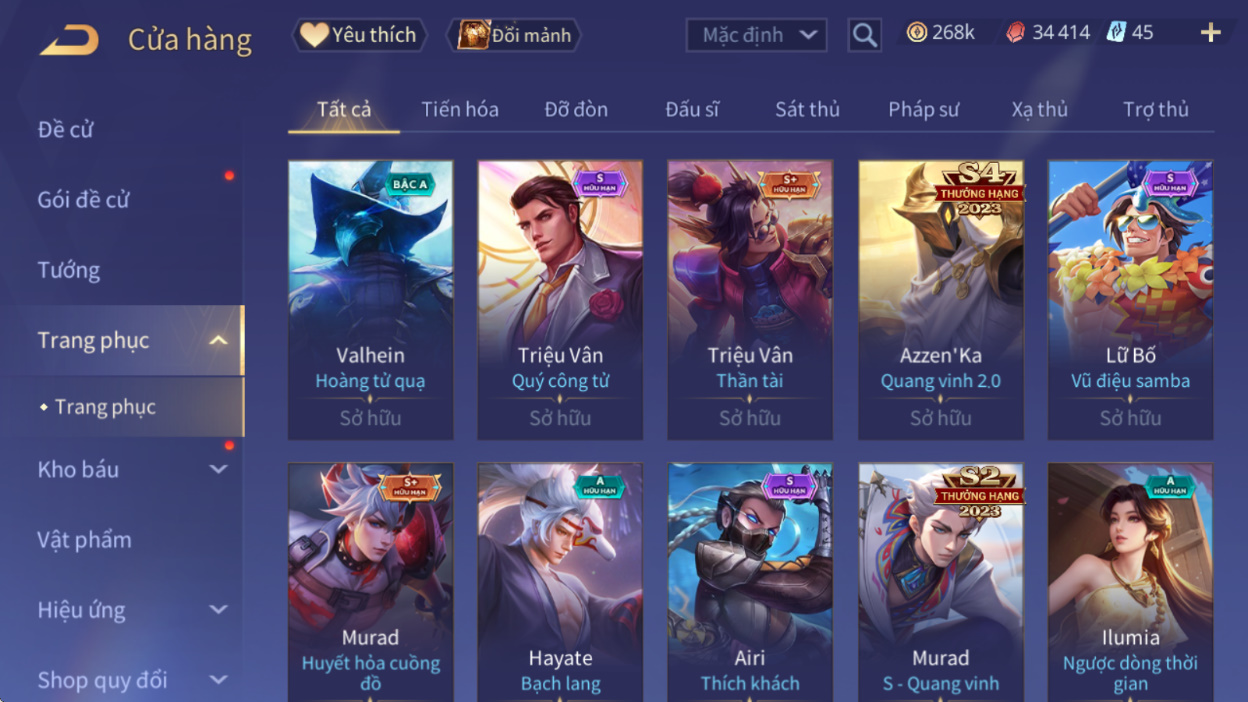The height and width of the screenshot is (702, 1248).
Task: Open Đổi mảnh chest exchange
Action: click(514, 35)
